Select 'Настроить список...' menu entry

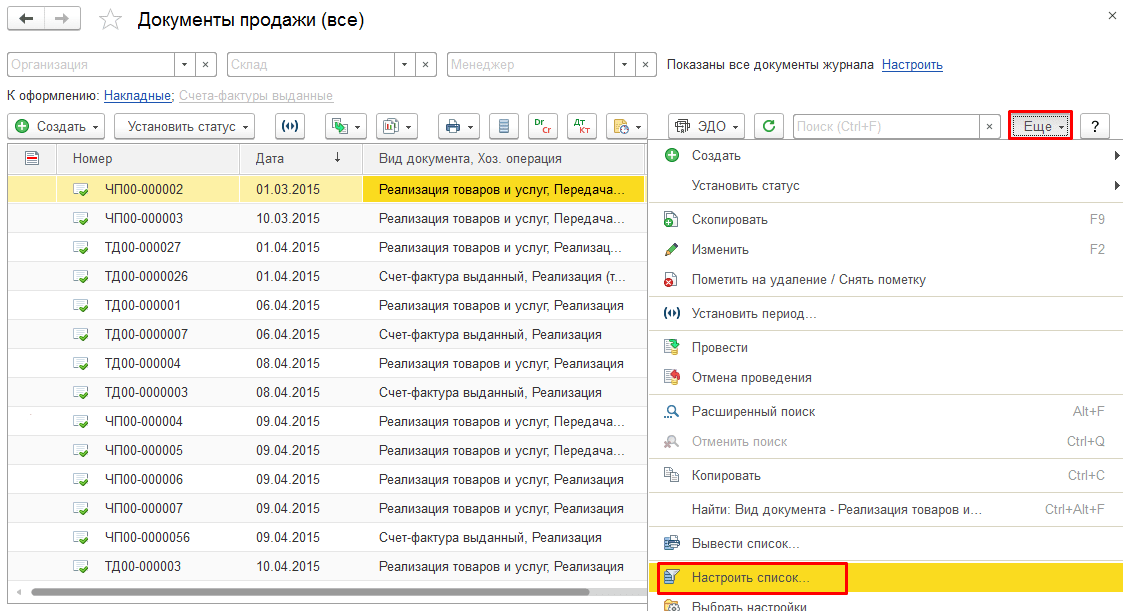click(x=750, y=578)
